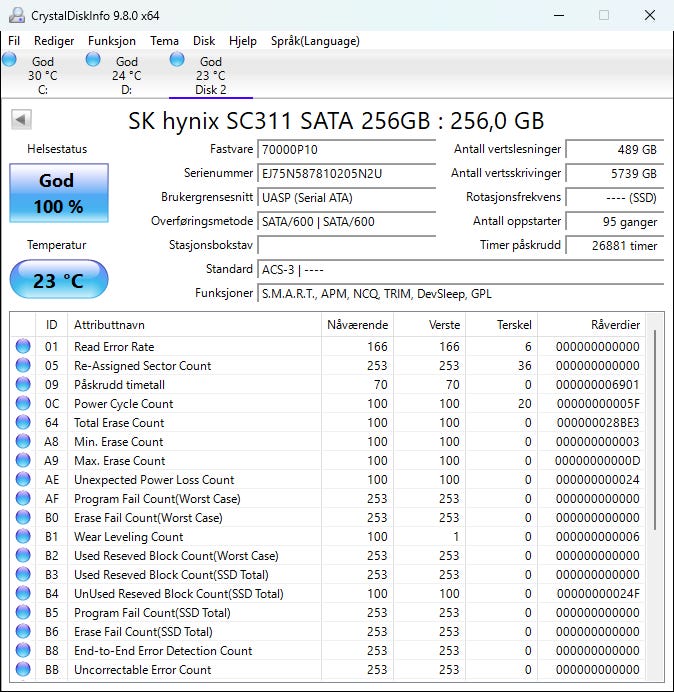
Task: Open the Fil menu
Action: [14, 41]
